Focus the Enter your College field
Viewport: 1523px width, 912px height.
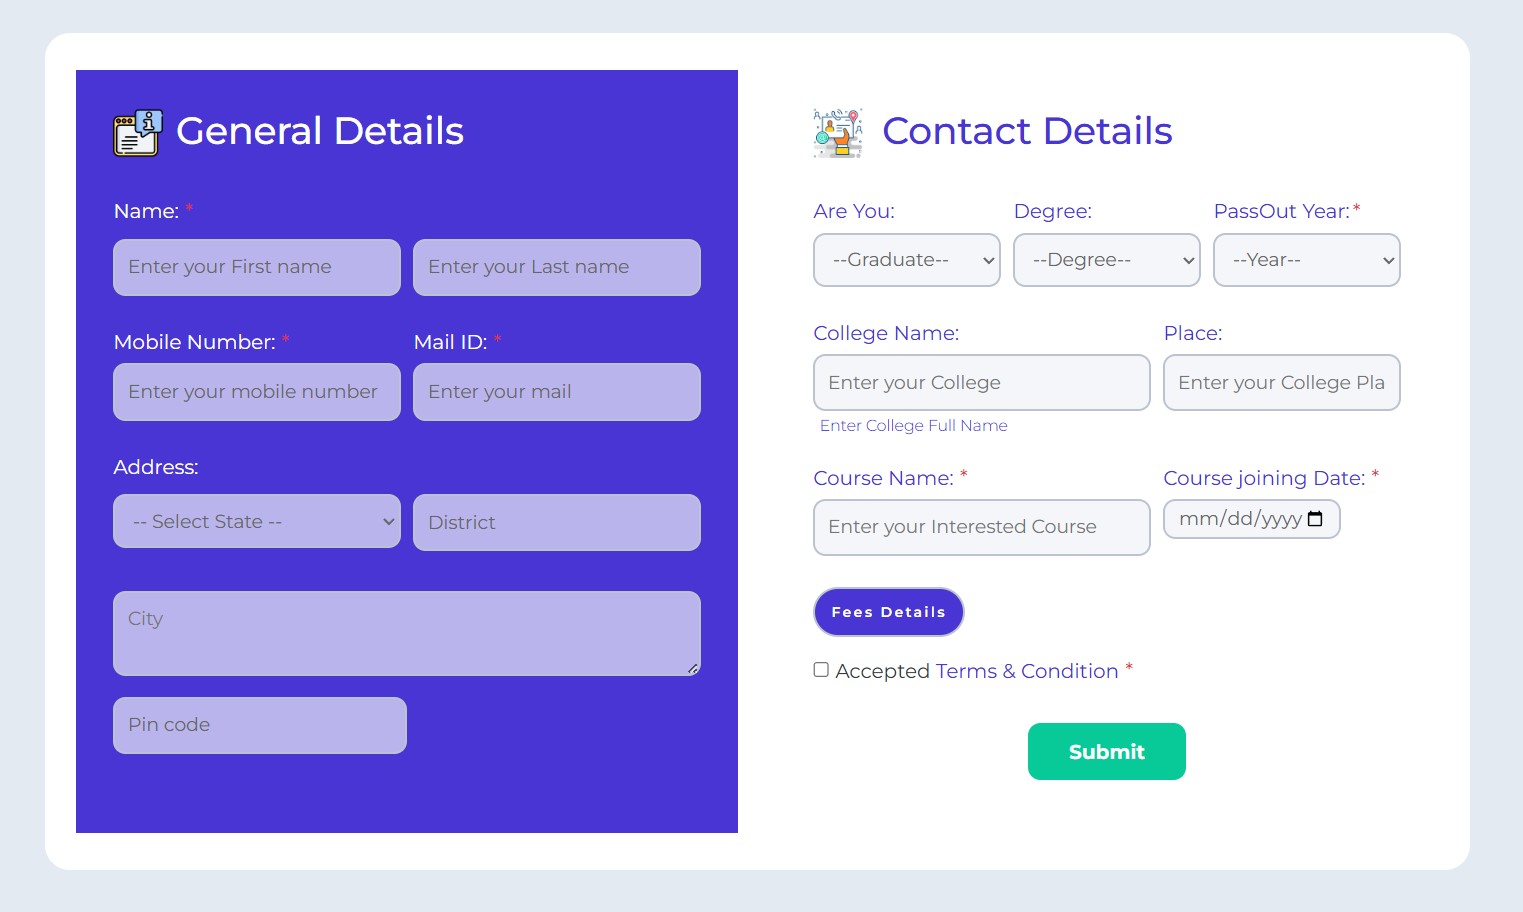(x=982, y=382)
